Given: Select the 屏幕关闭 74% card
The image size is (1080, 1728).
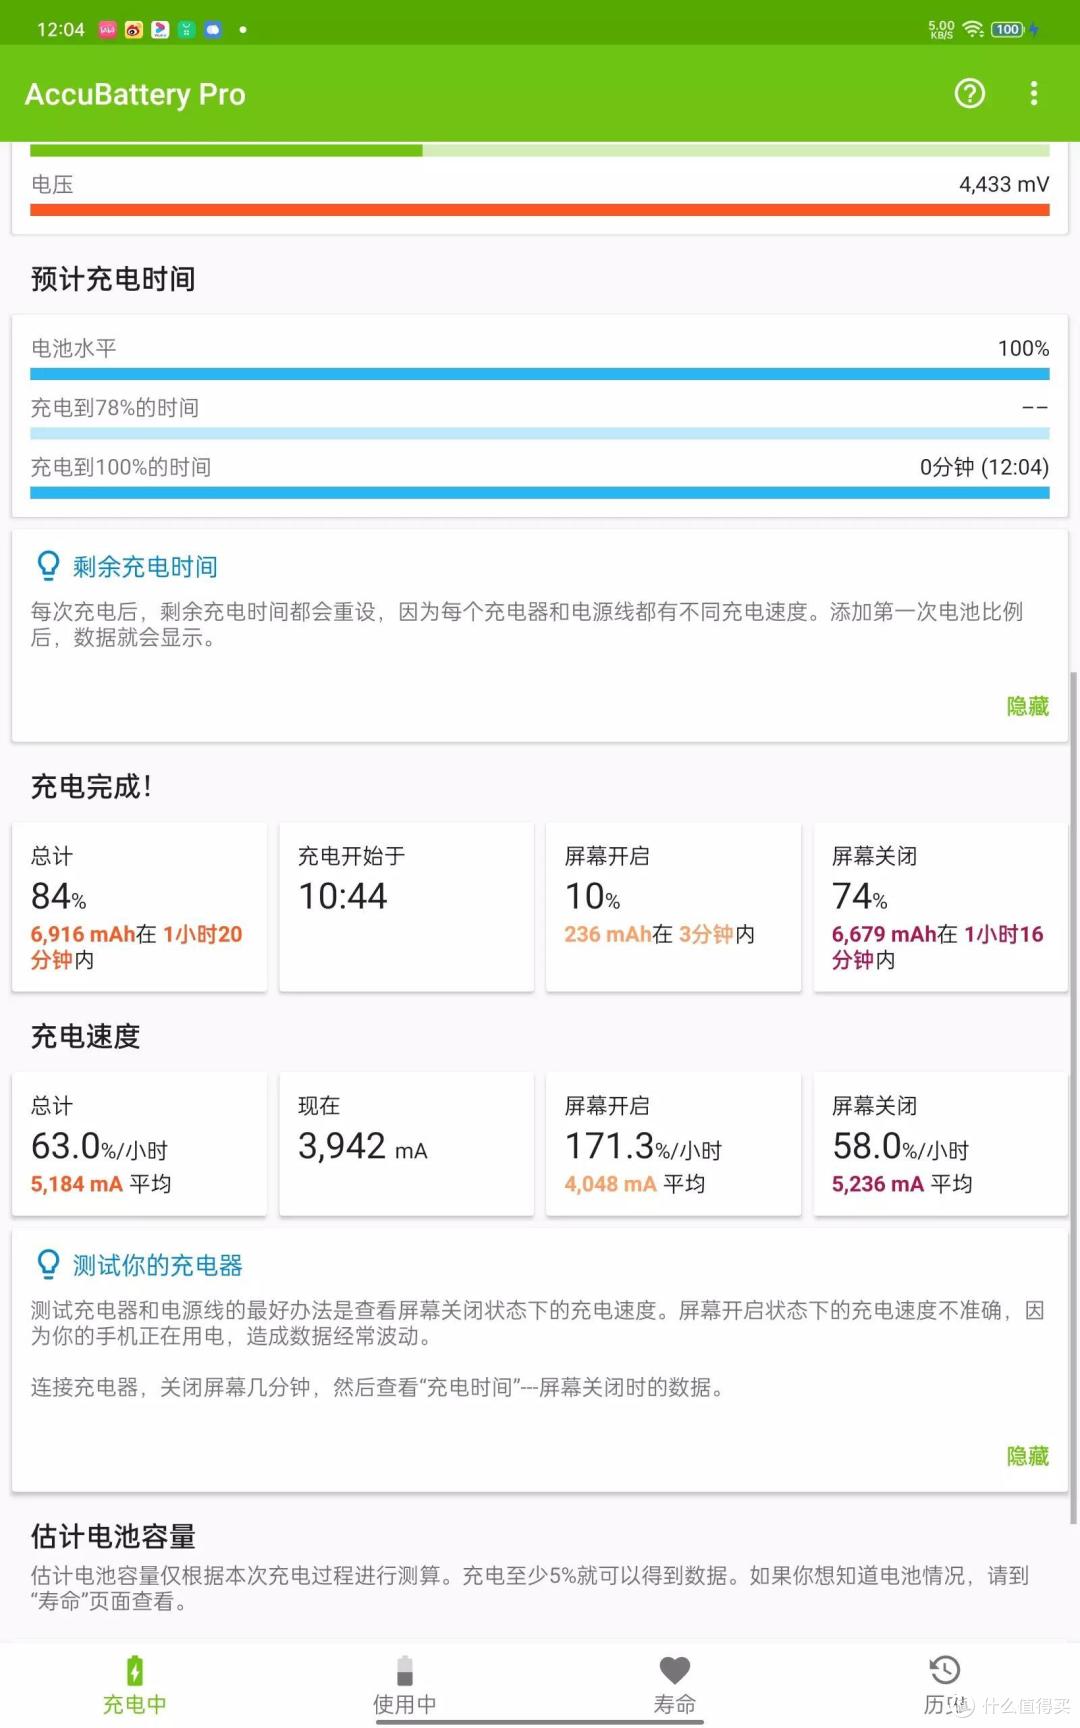Looking at the screenshot, I should tap(941, 907).
